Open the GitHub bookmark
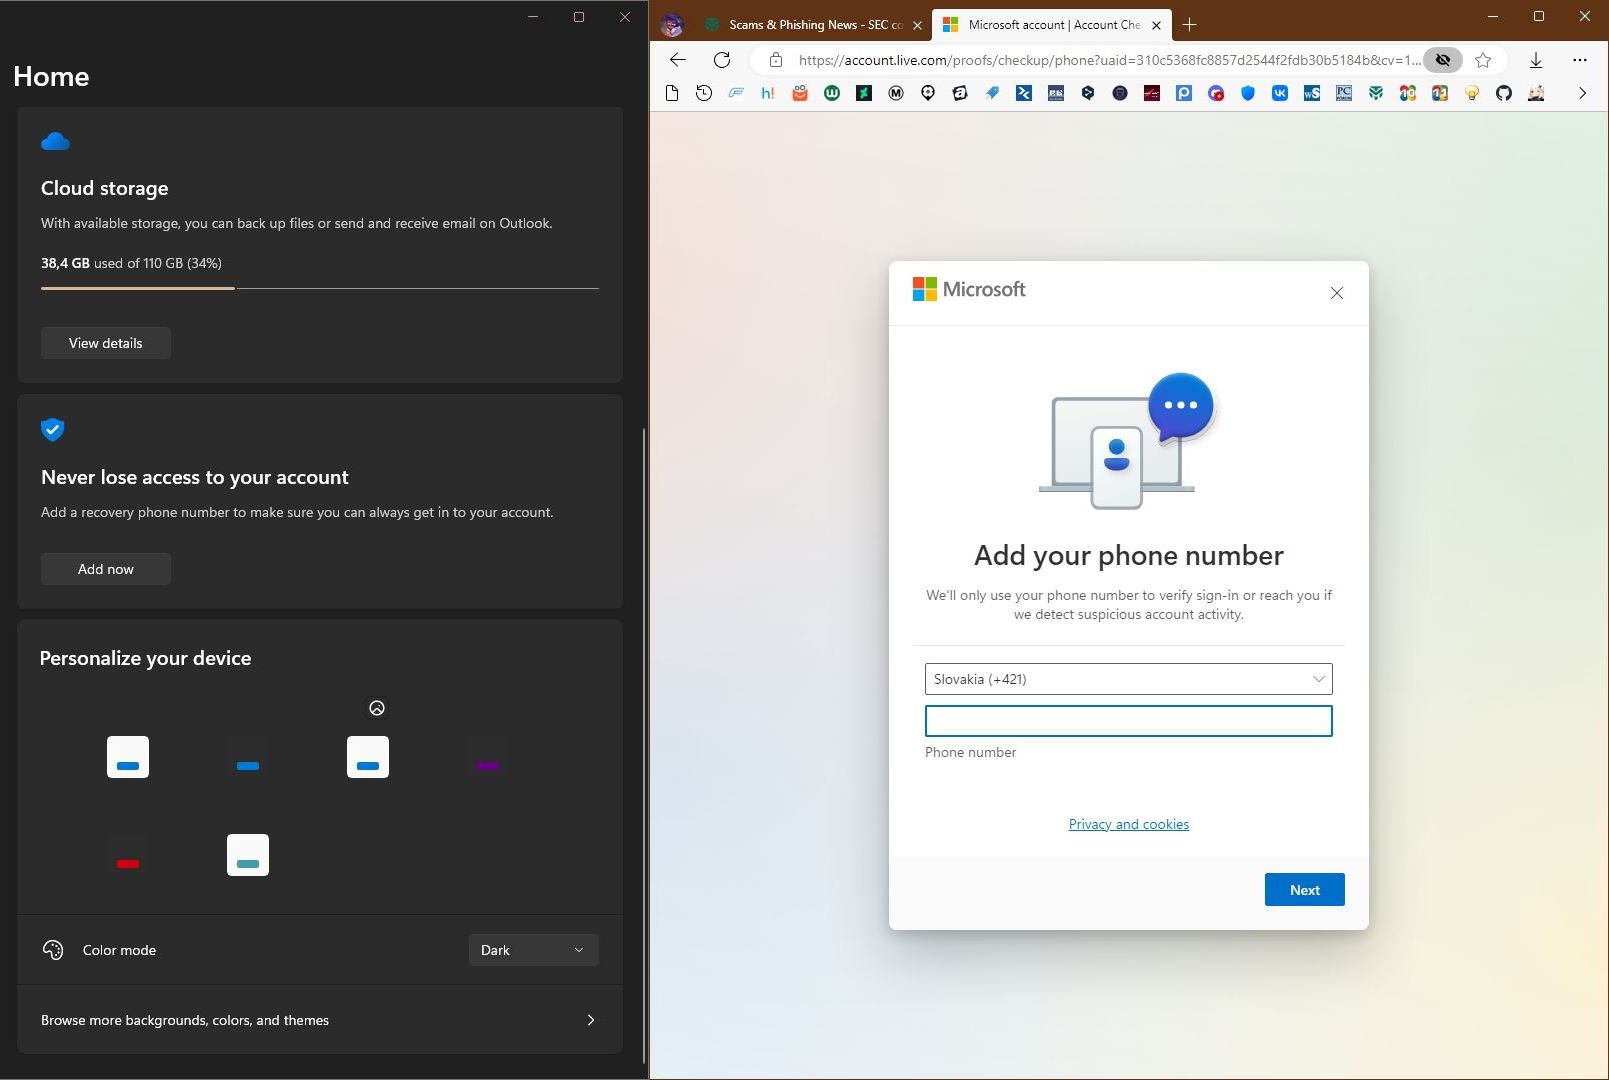The height and width of the screenshot is (1080, 1609). pyautogui.click(x=1504, y=93)
